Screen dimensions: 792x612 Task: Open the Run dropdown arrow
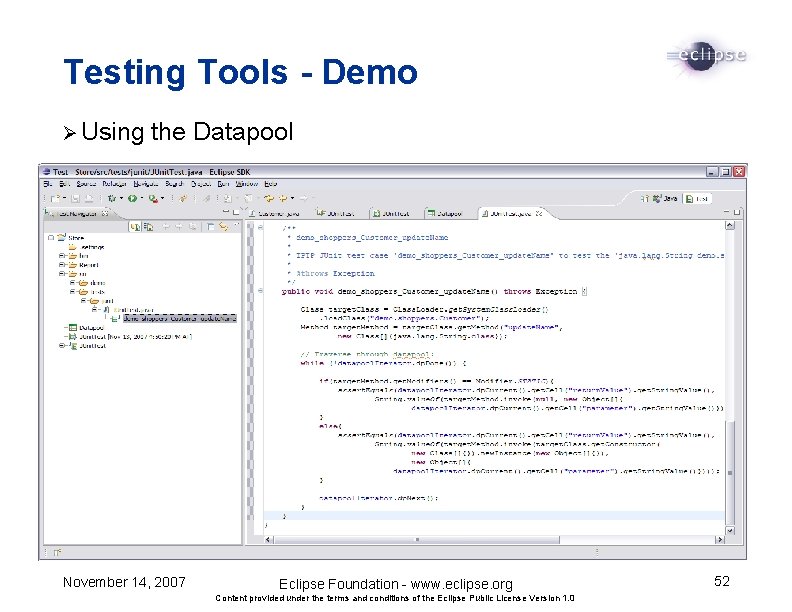tap(142, 198)
